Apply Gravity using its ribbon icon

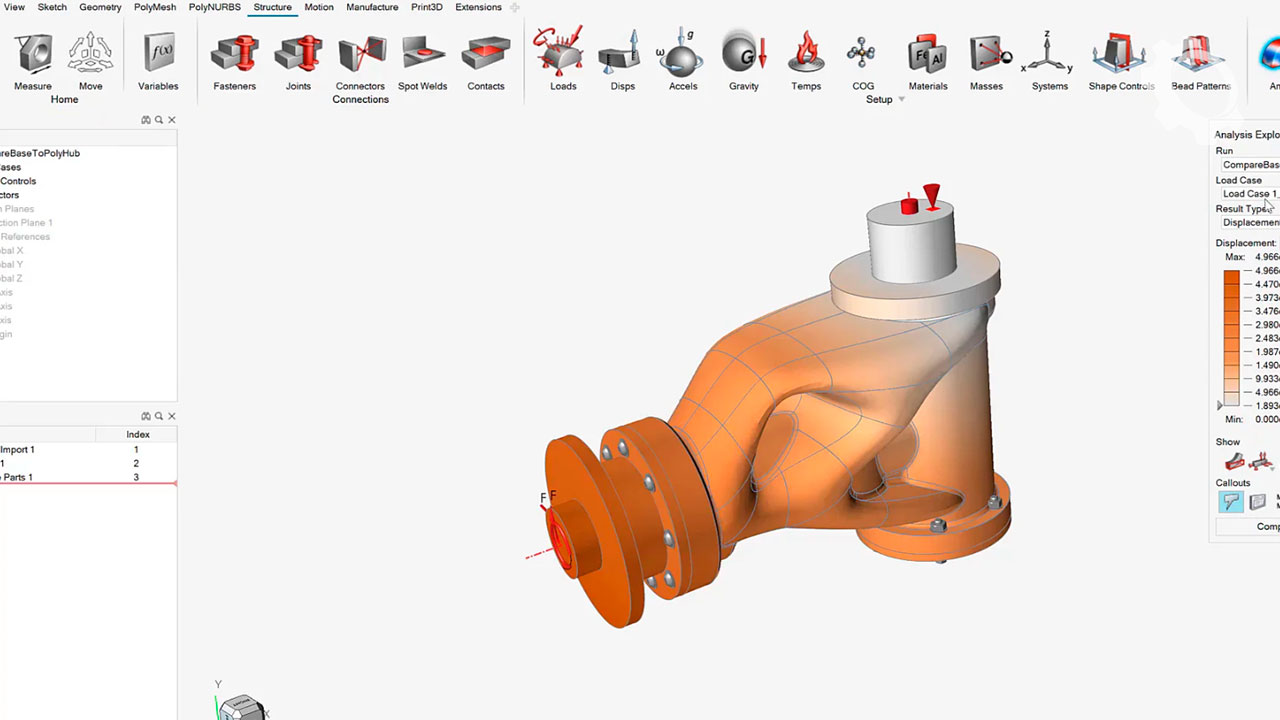743,54
